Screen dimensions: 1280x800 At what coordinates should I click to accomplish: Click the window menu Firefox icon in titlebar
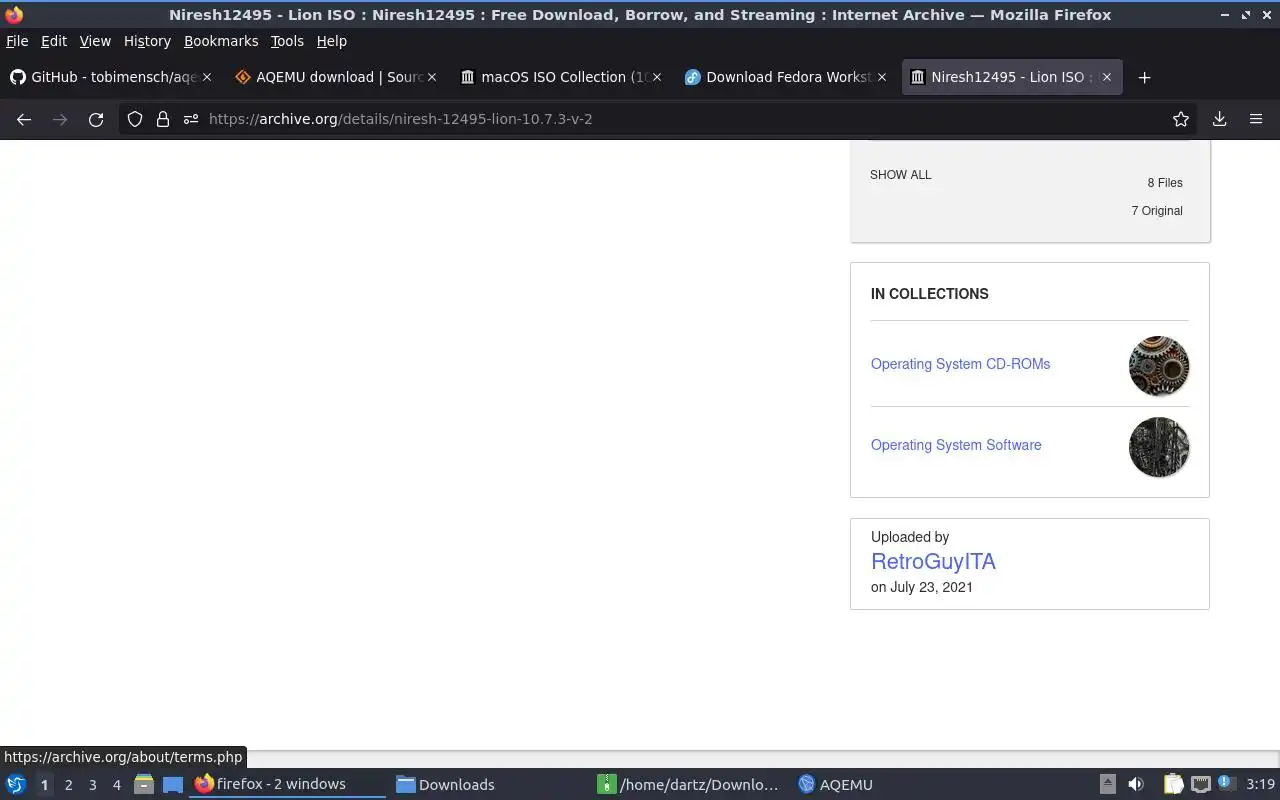(14, 15)
